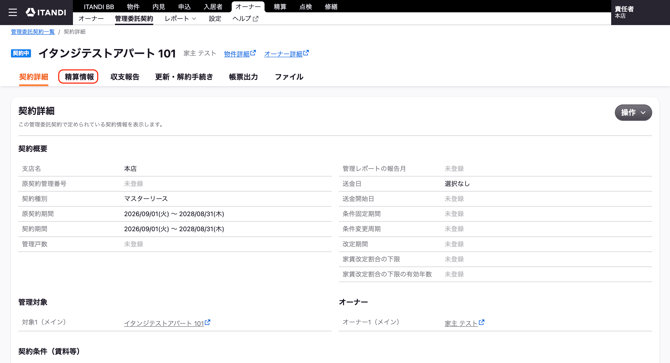Click 管理レポートの報告月 label

pos(374,169)
